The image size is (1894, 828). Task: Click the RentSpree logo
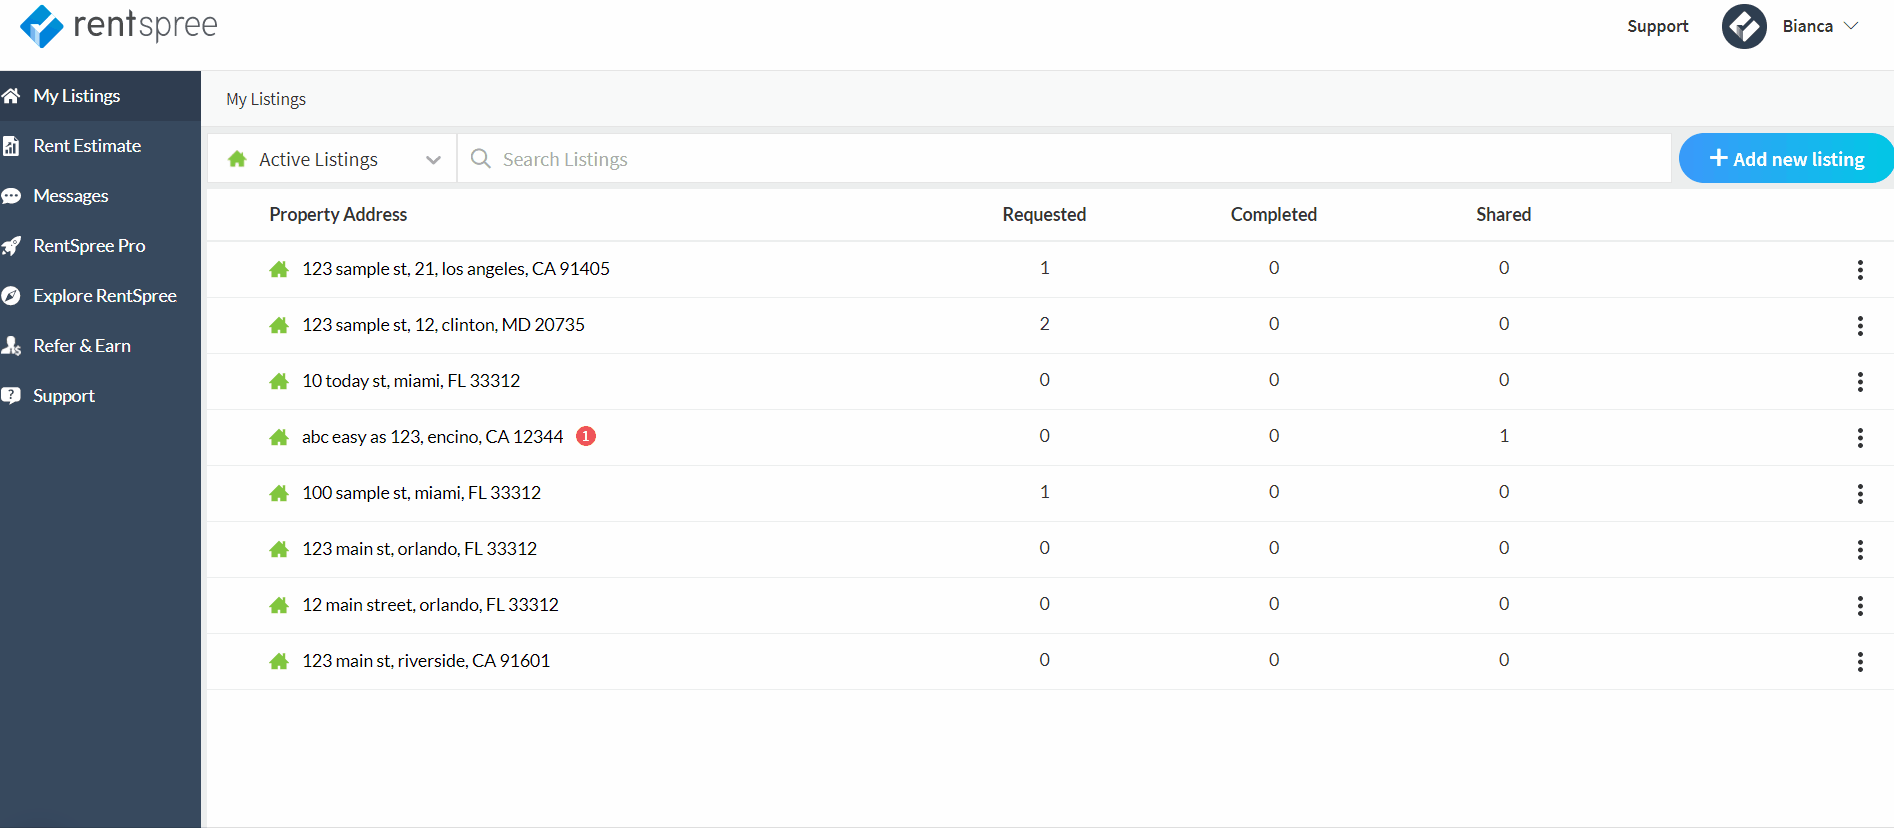[119, 25]
